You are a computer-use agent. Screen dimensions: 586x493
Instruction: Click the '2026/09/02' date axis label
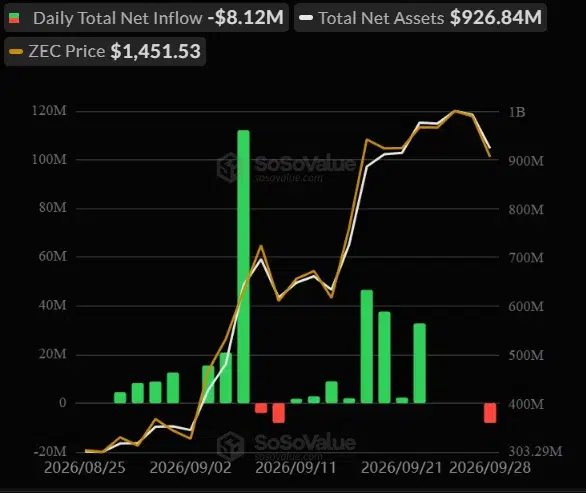pyautogui.click(x=191, y=468)
